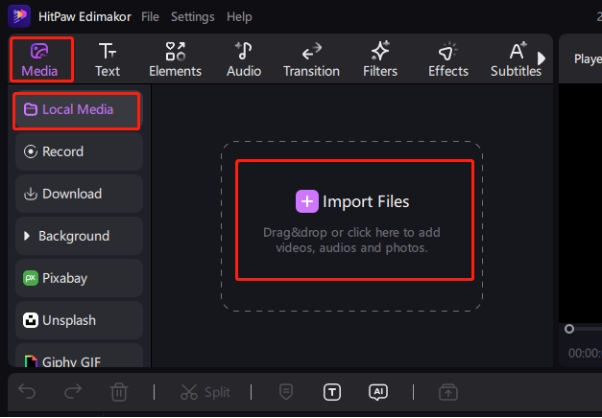The width and height of the screenshot is (602, 418).
Task: Click the purple plus Import Files icon
Action: click(x=307, y=201)
